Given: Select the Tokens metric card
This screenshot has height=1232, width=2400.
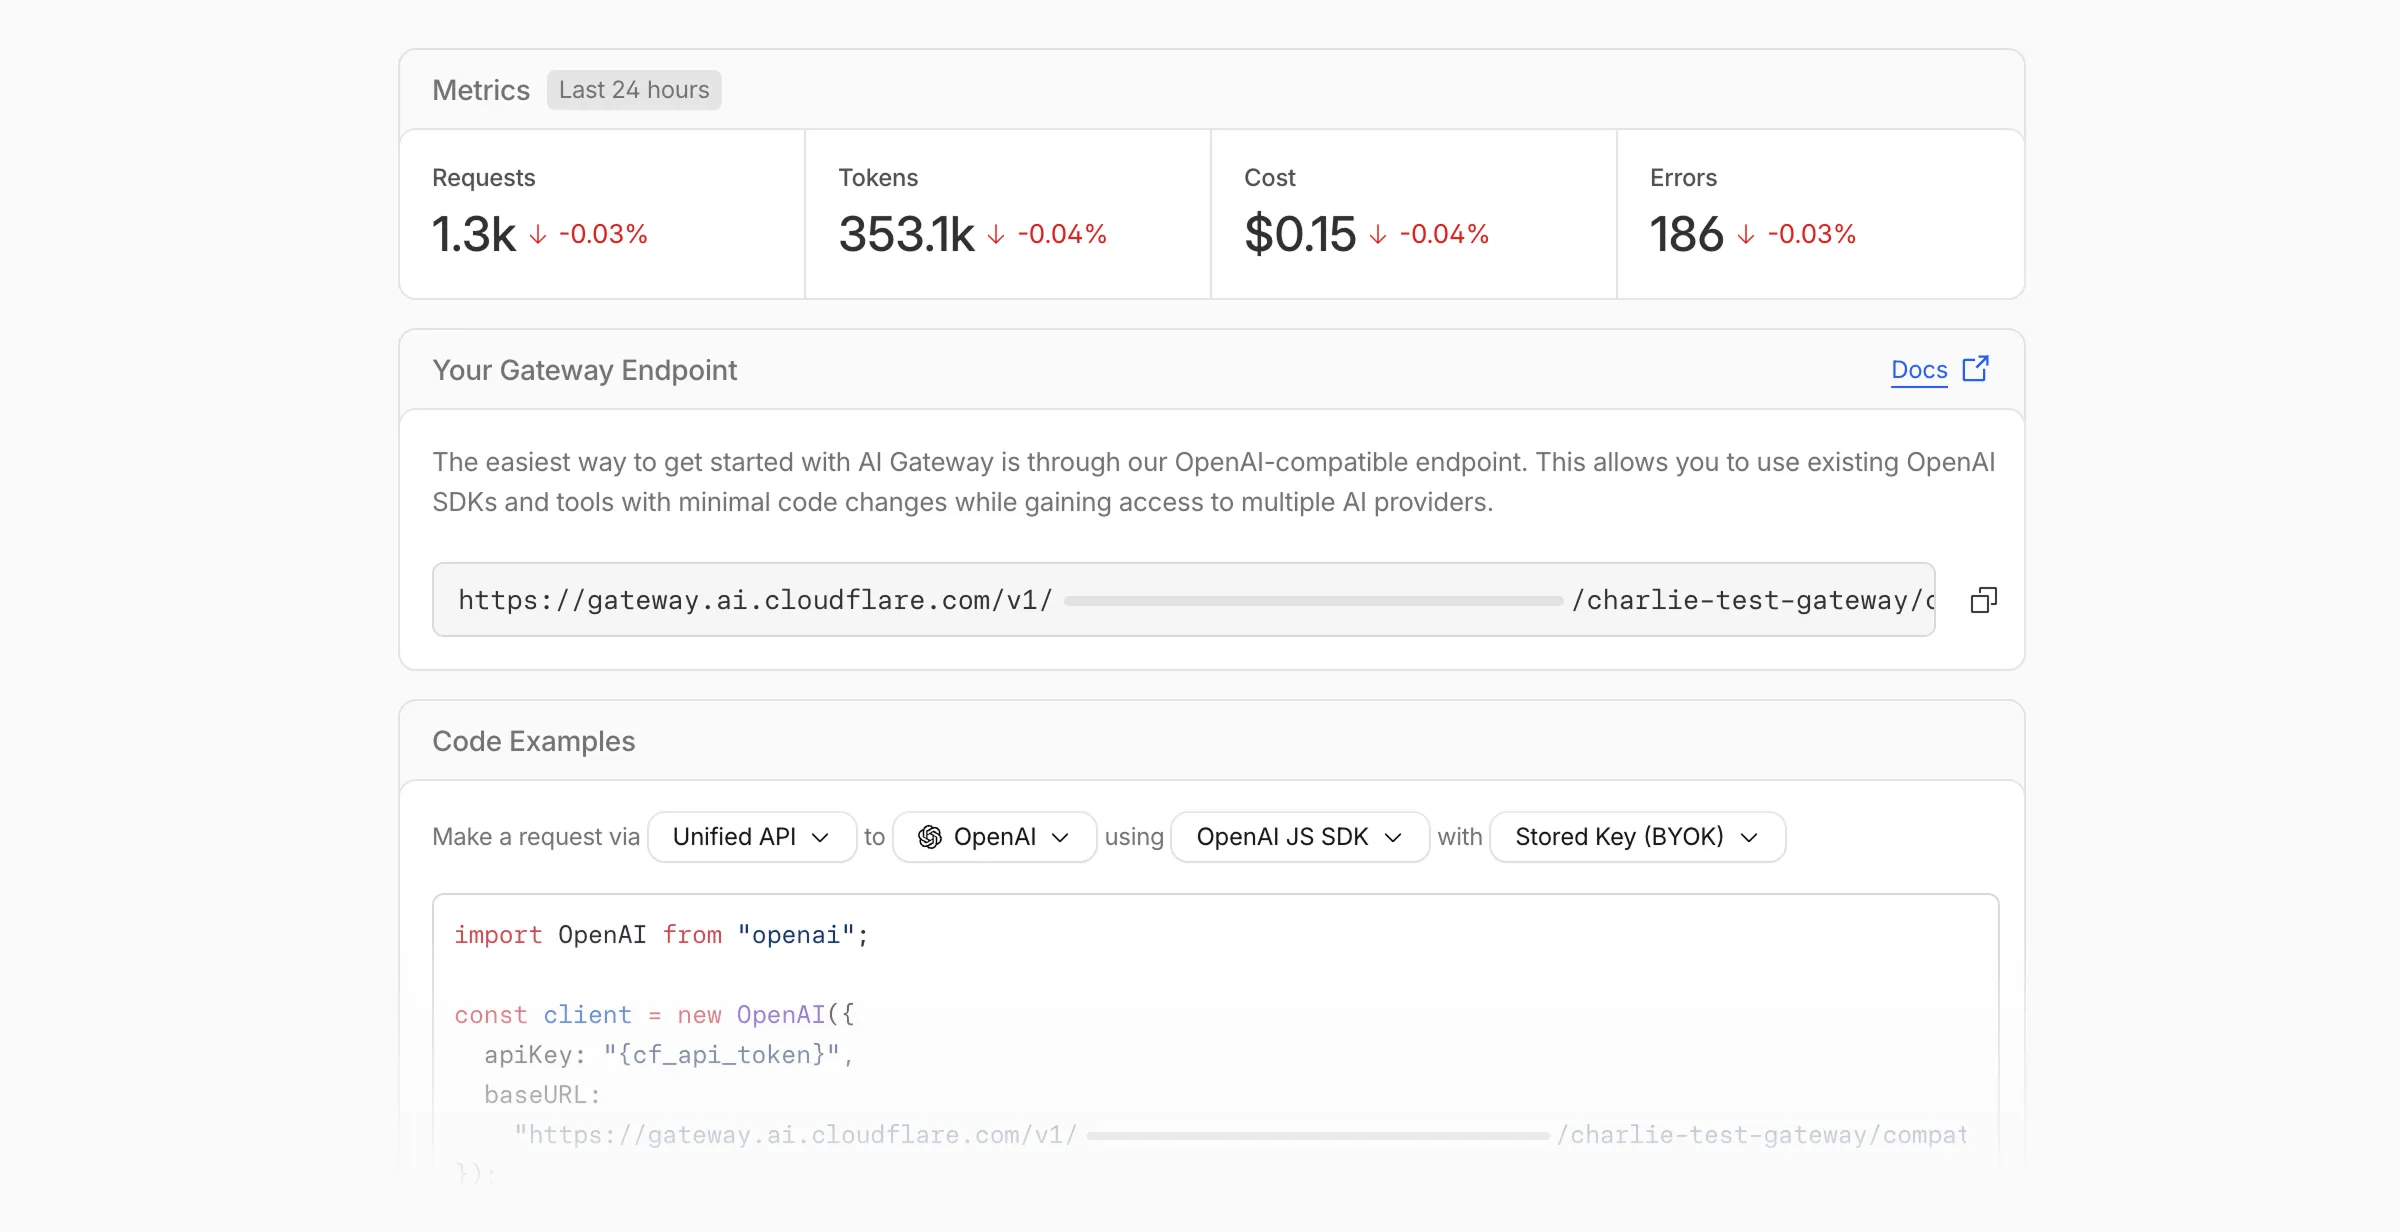Looking at the screenshot, I should [x=1006, y=214].
